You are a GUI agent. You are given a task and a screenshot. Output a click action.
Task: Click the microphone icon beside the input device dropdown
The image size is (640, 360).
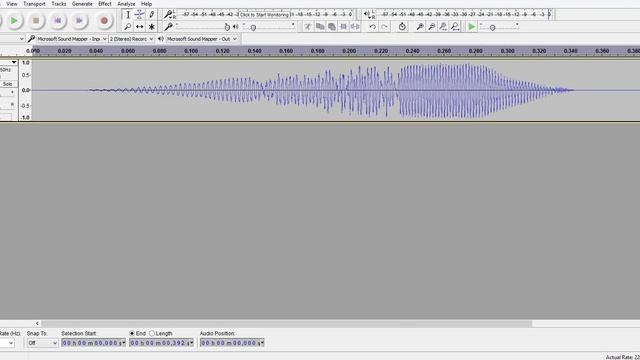point(31,39)
